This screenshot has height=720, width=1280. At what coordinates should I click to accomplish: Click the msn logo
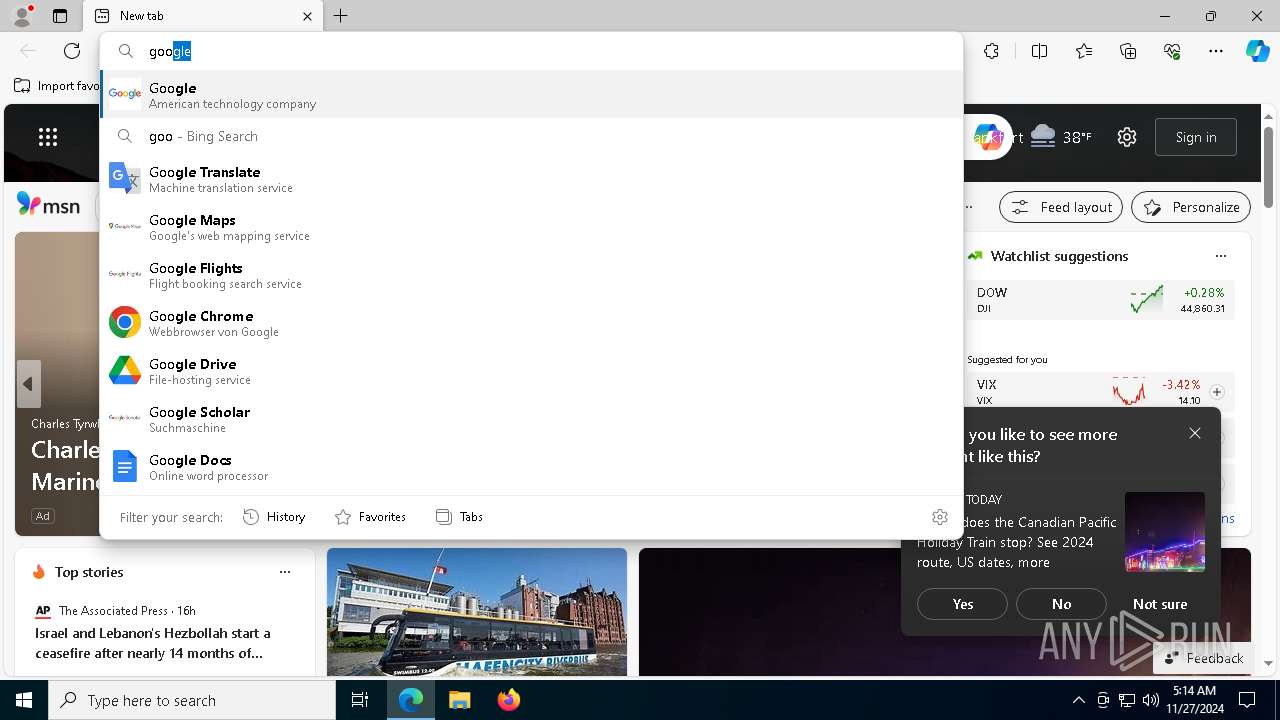pyautogui.click(x=48, y=205)
